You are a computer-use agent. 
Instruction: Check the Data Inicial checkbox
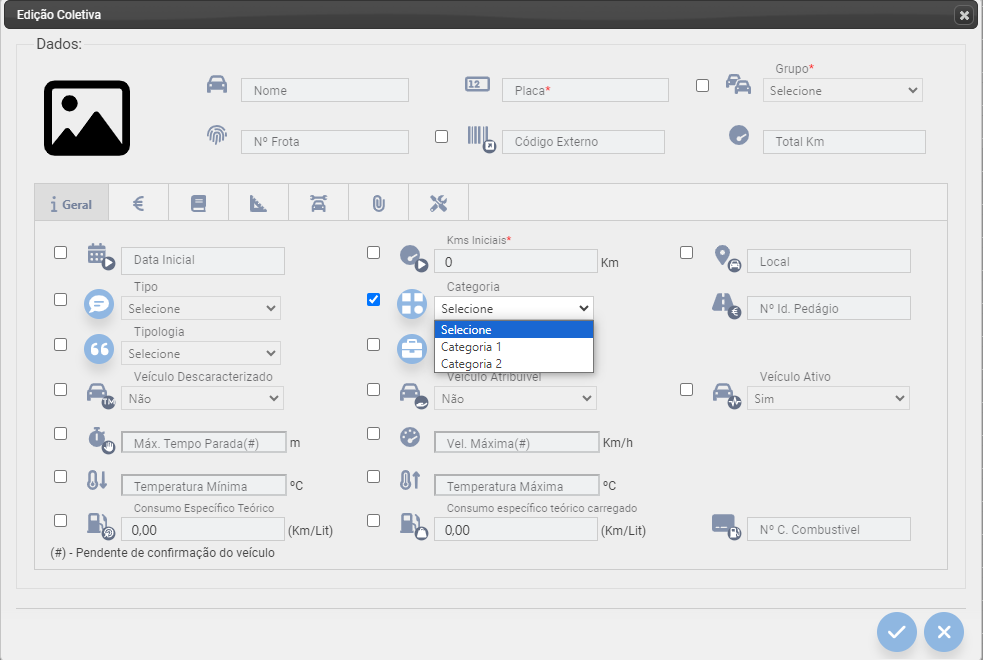[60, 252]
